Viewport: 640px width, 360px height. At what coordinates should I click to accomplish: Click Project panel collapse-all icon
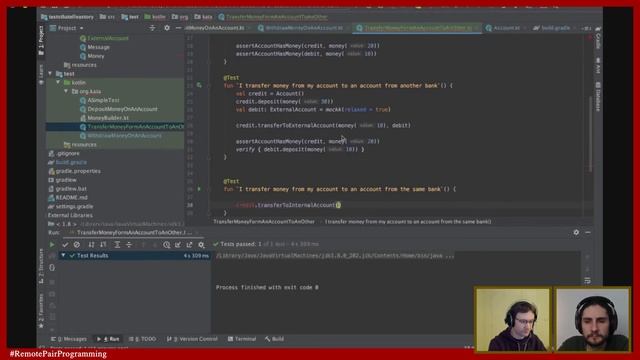coord(152,28)
